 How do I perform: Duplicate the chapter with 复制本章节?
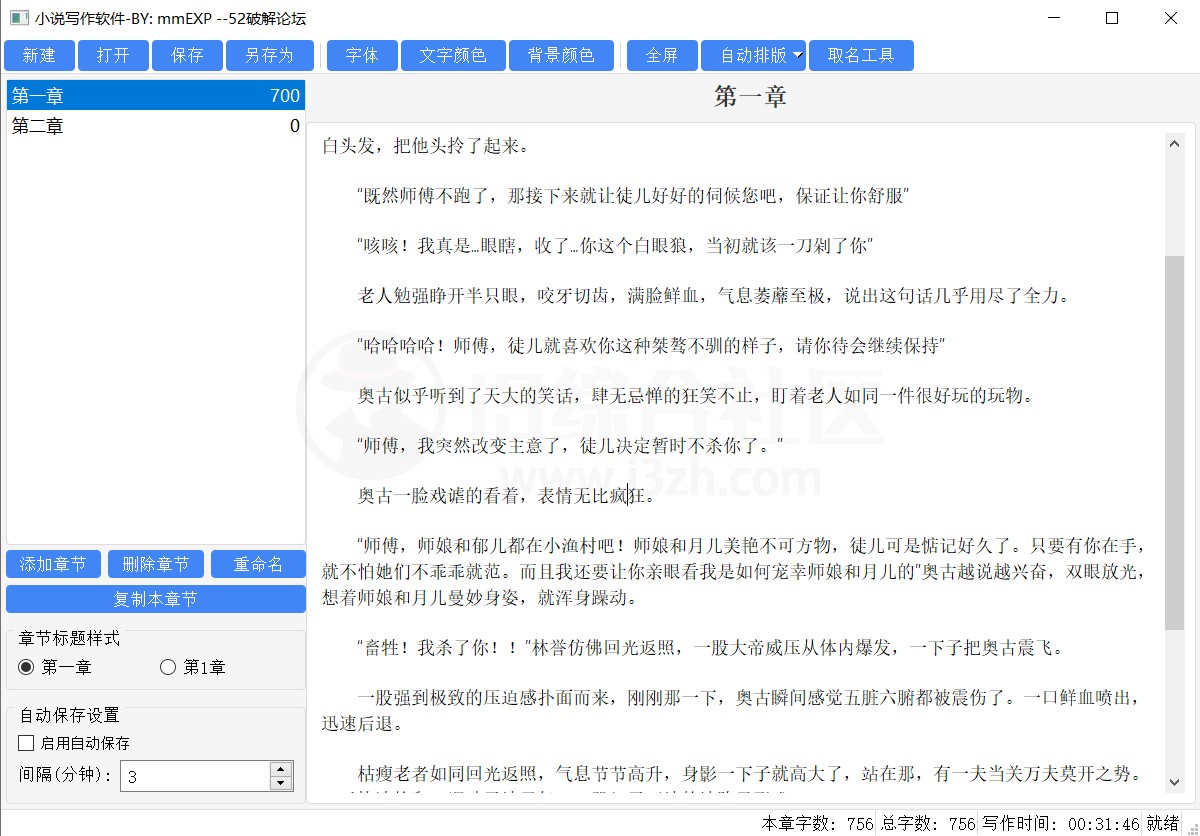[155, 598]
